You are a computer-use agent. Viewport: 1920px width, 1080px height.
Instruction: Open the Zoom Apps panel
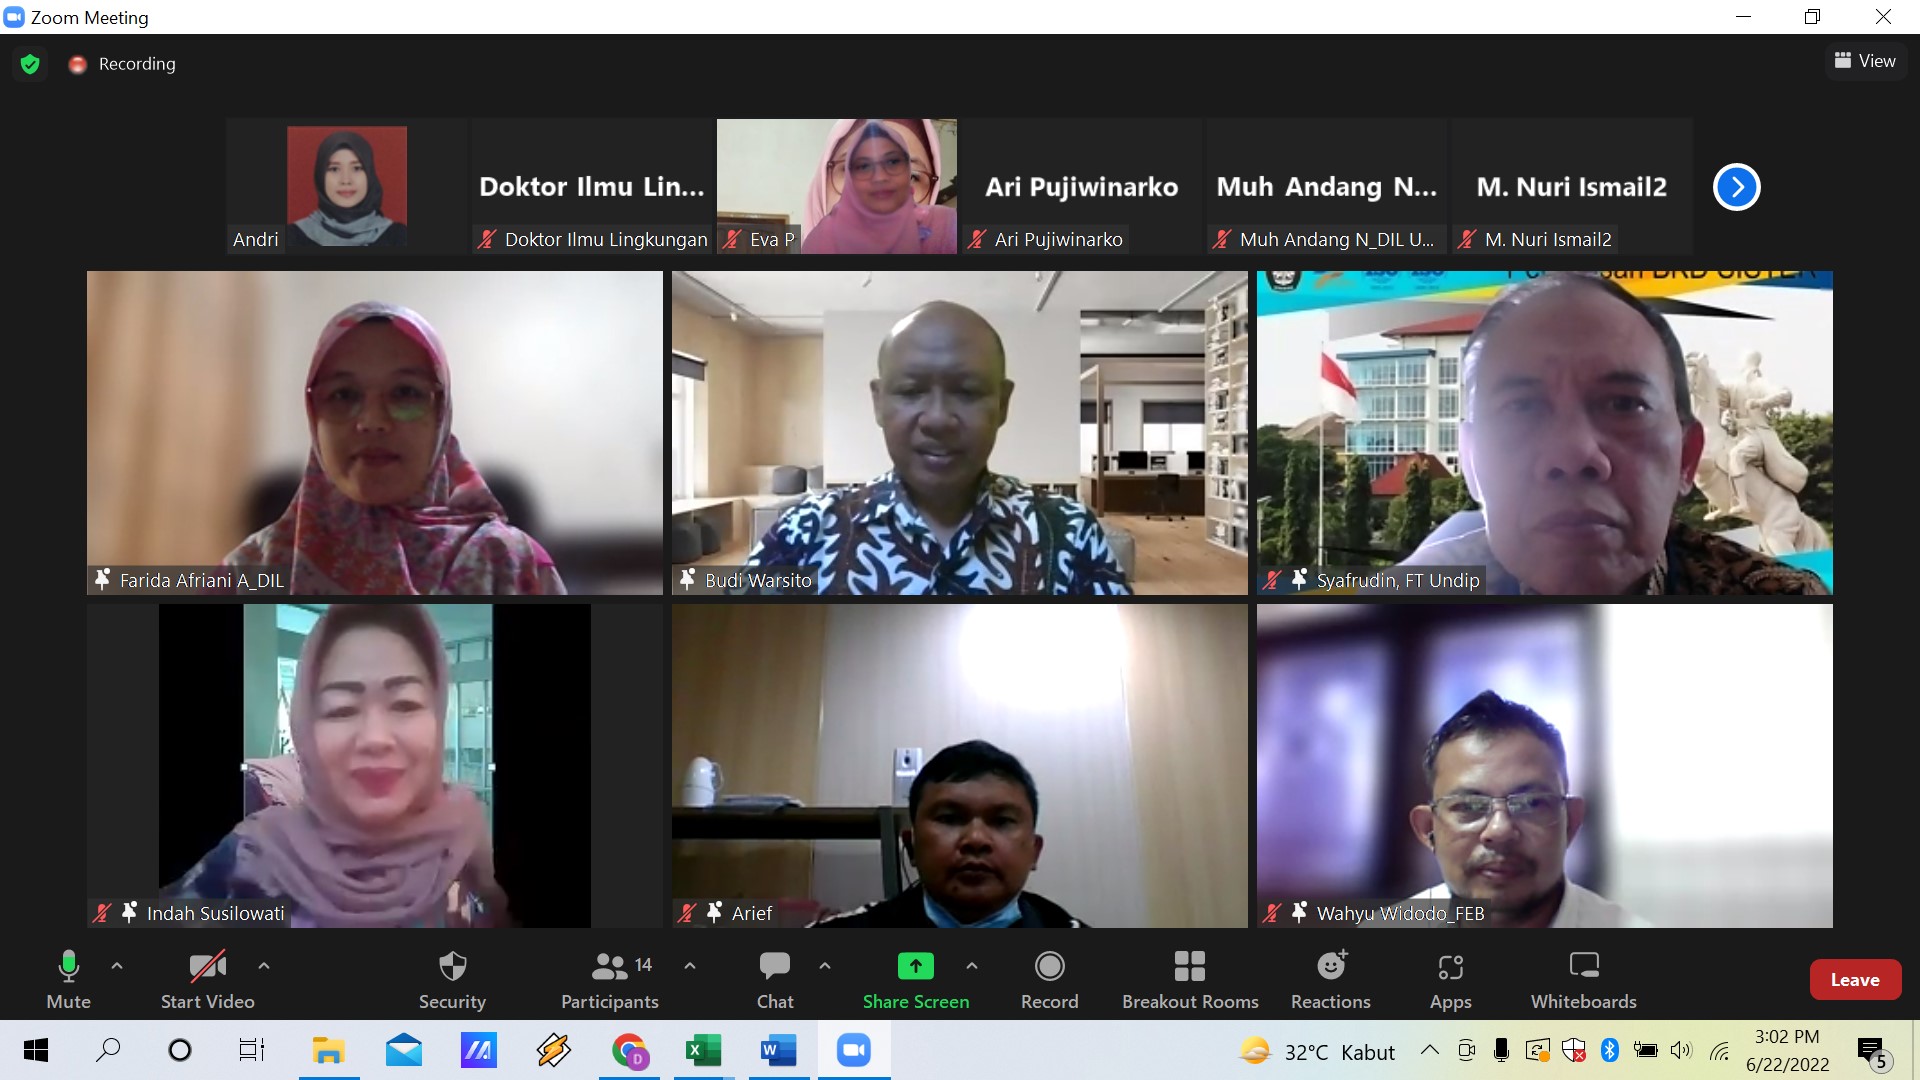[x=1450, y=979]
